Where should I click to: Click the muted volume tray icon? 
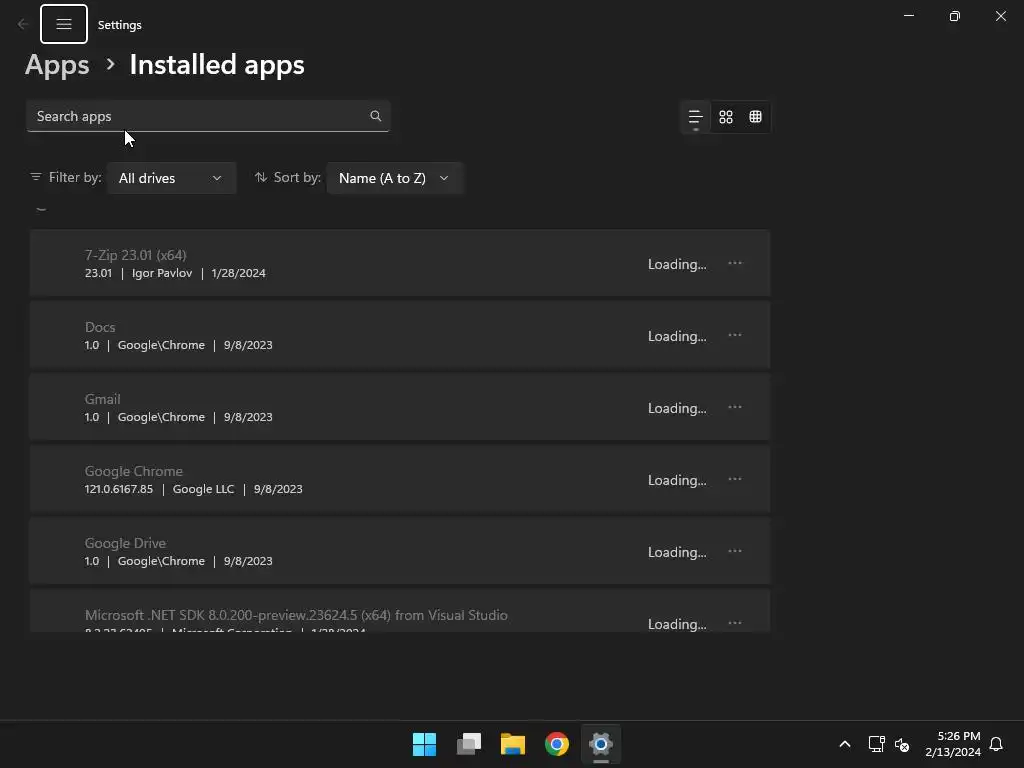pos(902,744)
